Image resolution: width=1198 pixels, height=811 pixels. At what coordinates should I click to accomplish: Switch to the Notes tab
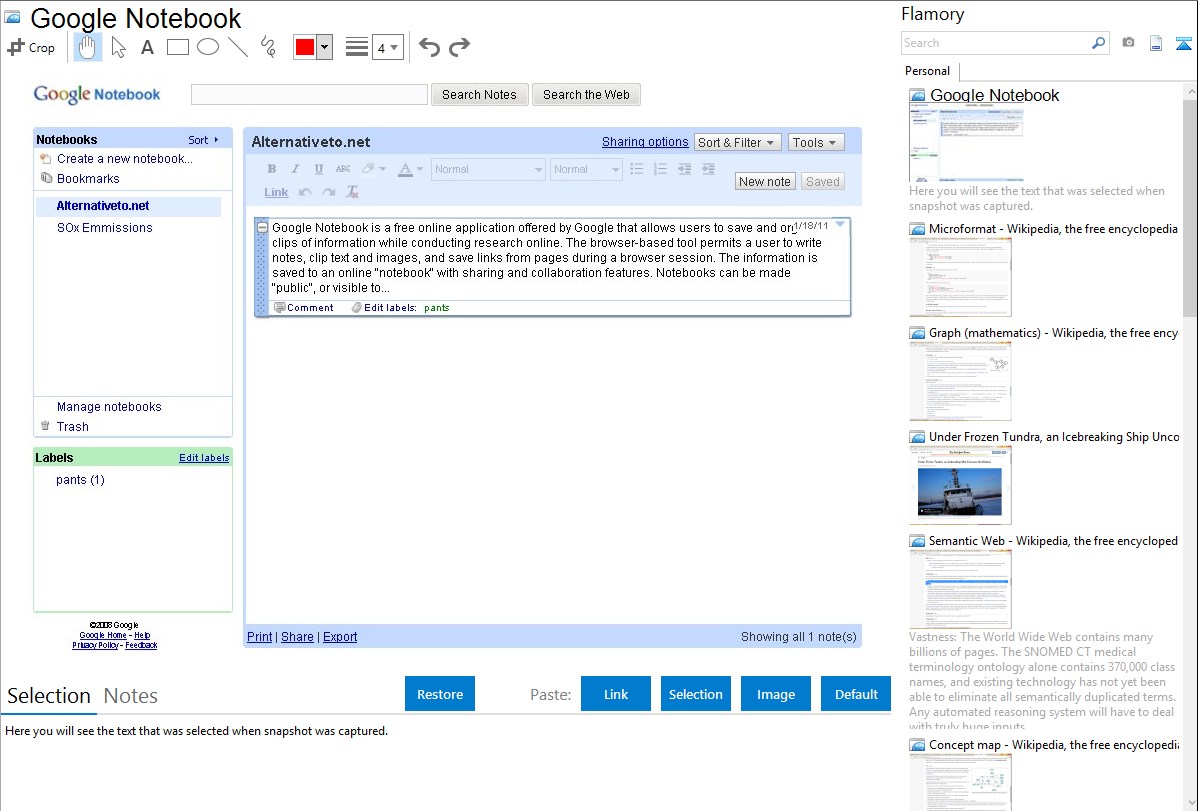click(x=131, y=696)
